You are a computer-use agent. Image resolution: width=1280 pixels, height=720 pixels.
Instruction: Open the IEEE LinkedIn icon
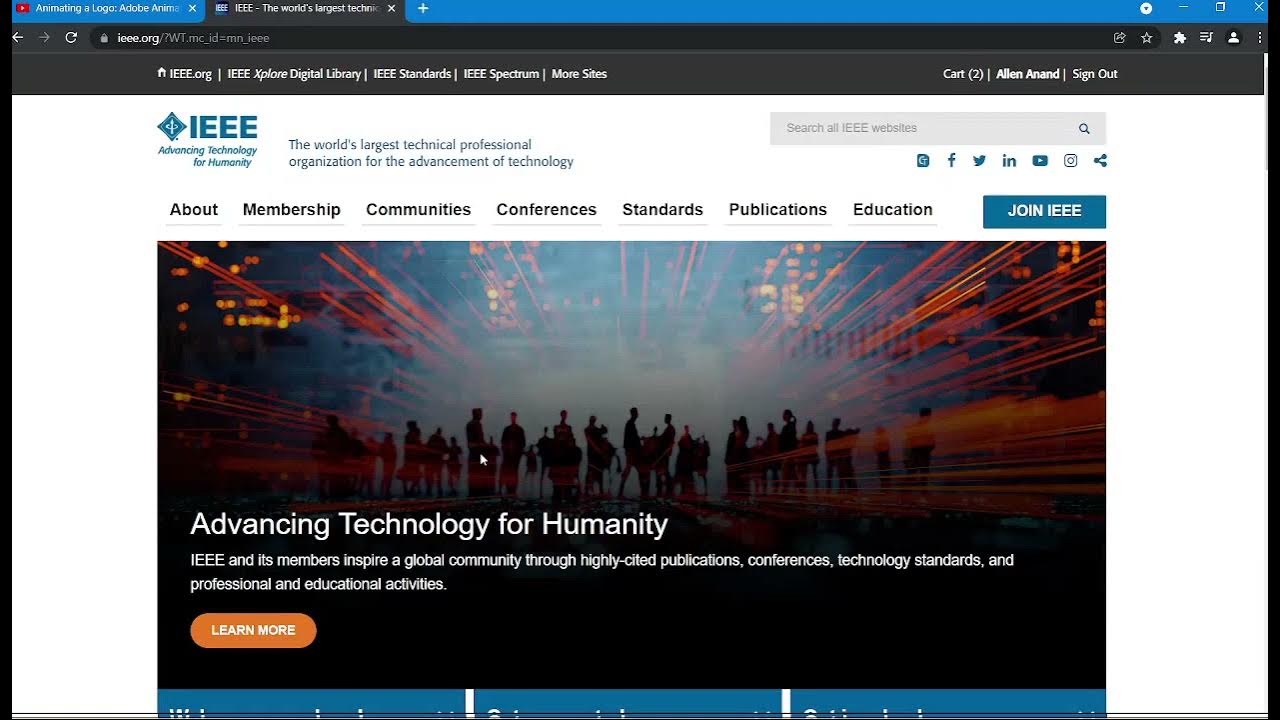1009,161
